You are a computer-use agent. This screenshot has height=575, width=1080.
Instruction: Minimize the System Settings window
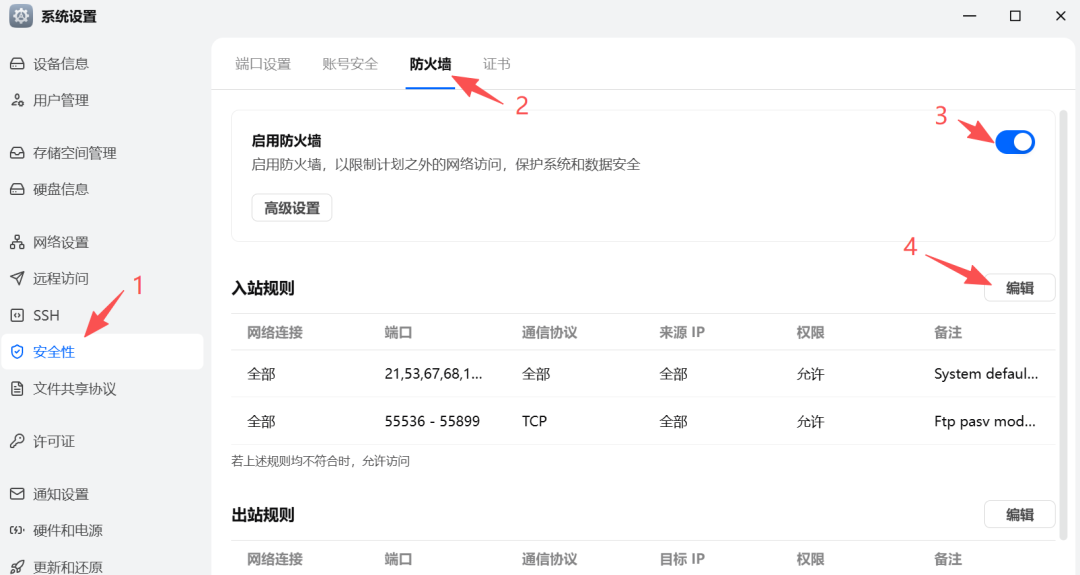[x=970, y=16]
